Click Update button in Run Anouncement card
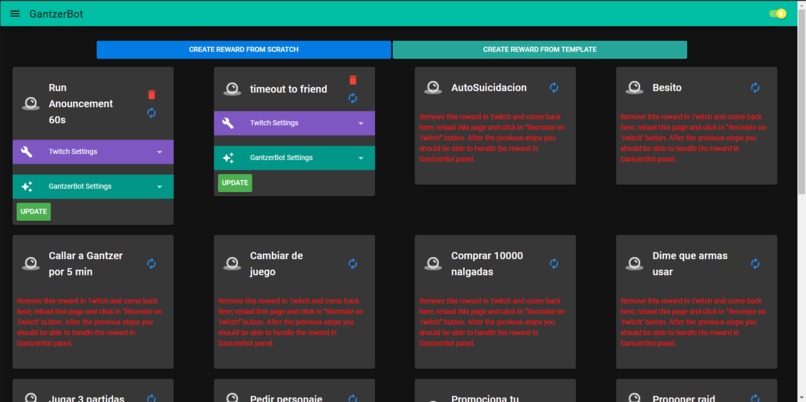Viewport: 806px width, 402px height. 34,212
